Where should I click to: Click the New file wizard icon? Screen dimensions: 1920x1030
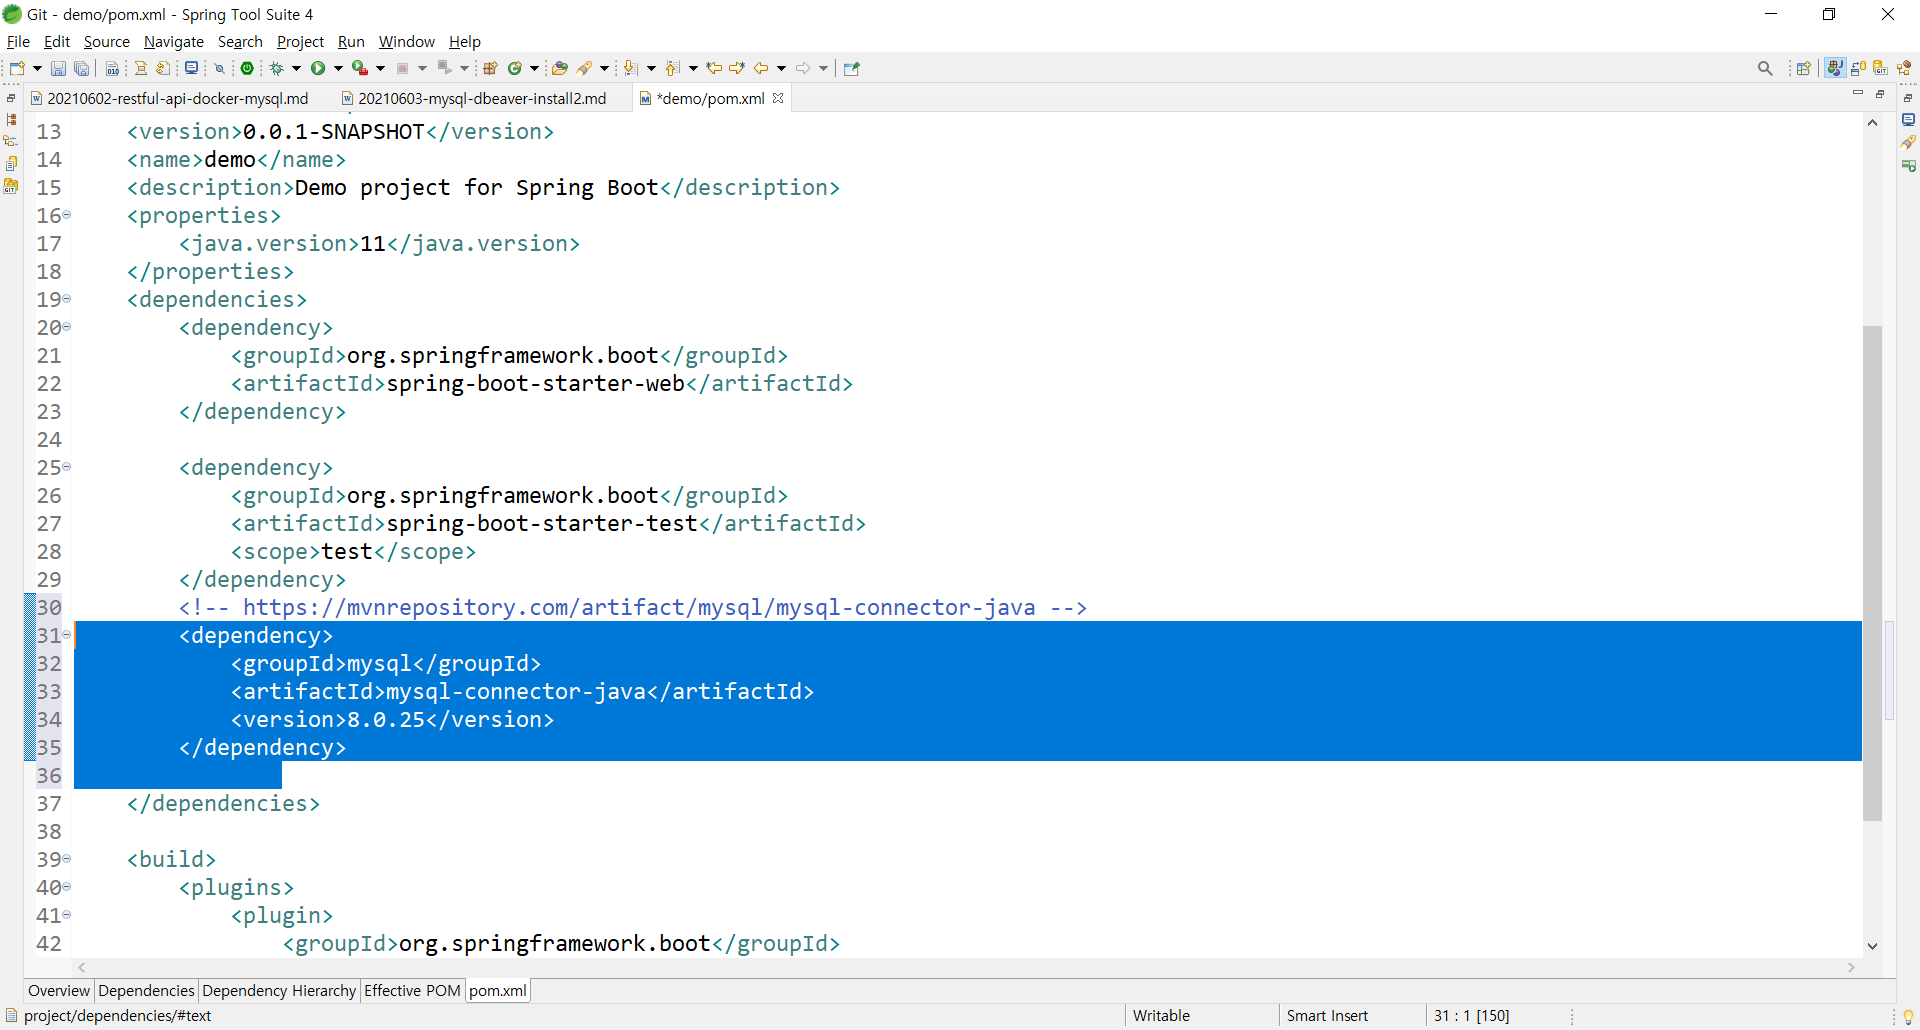click(17, 68)
